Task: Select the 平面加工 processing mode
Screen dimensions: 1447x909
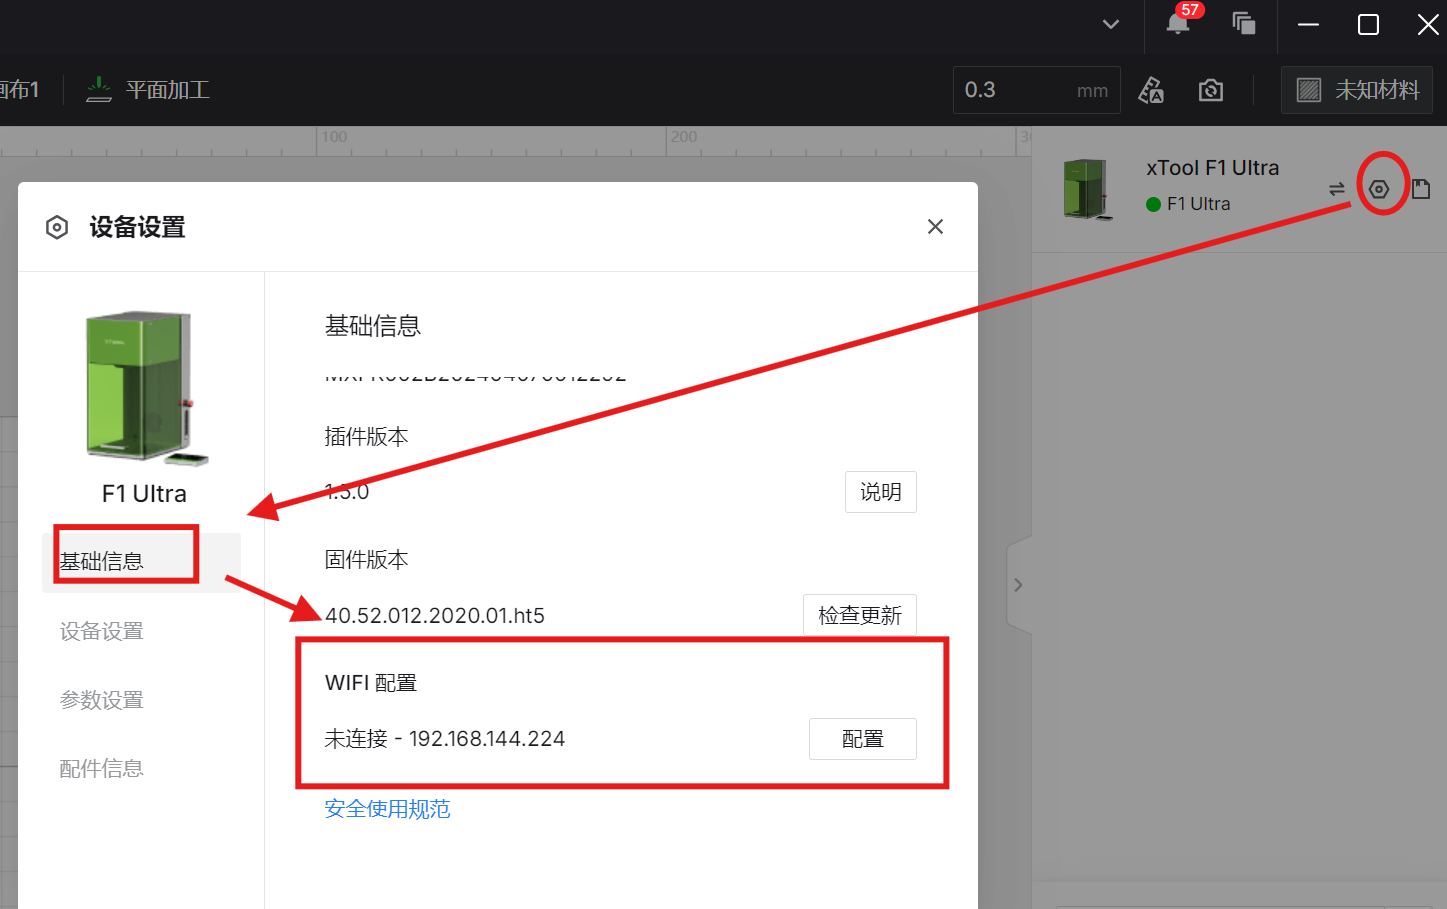Action: tap(148, 90)
